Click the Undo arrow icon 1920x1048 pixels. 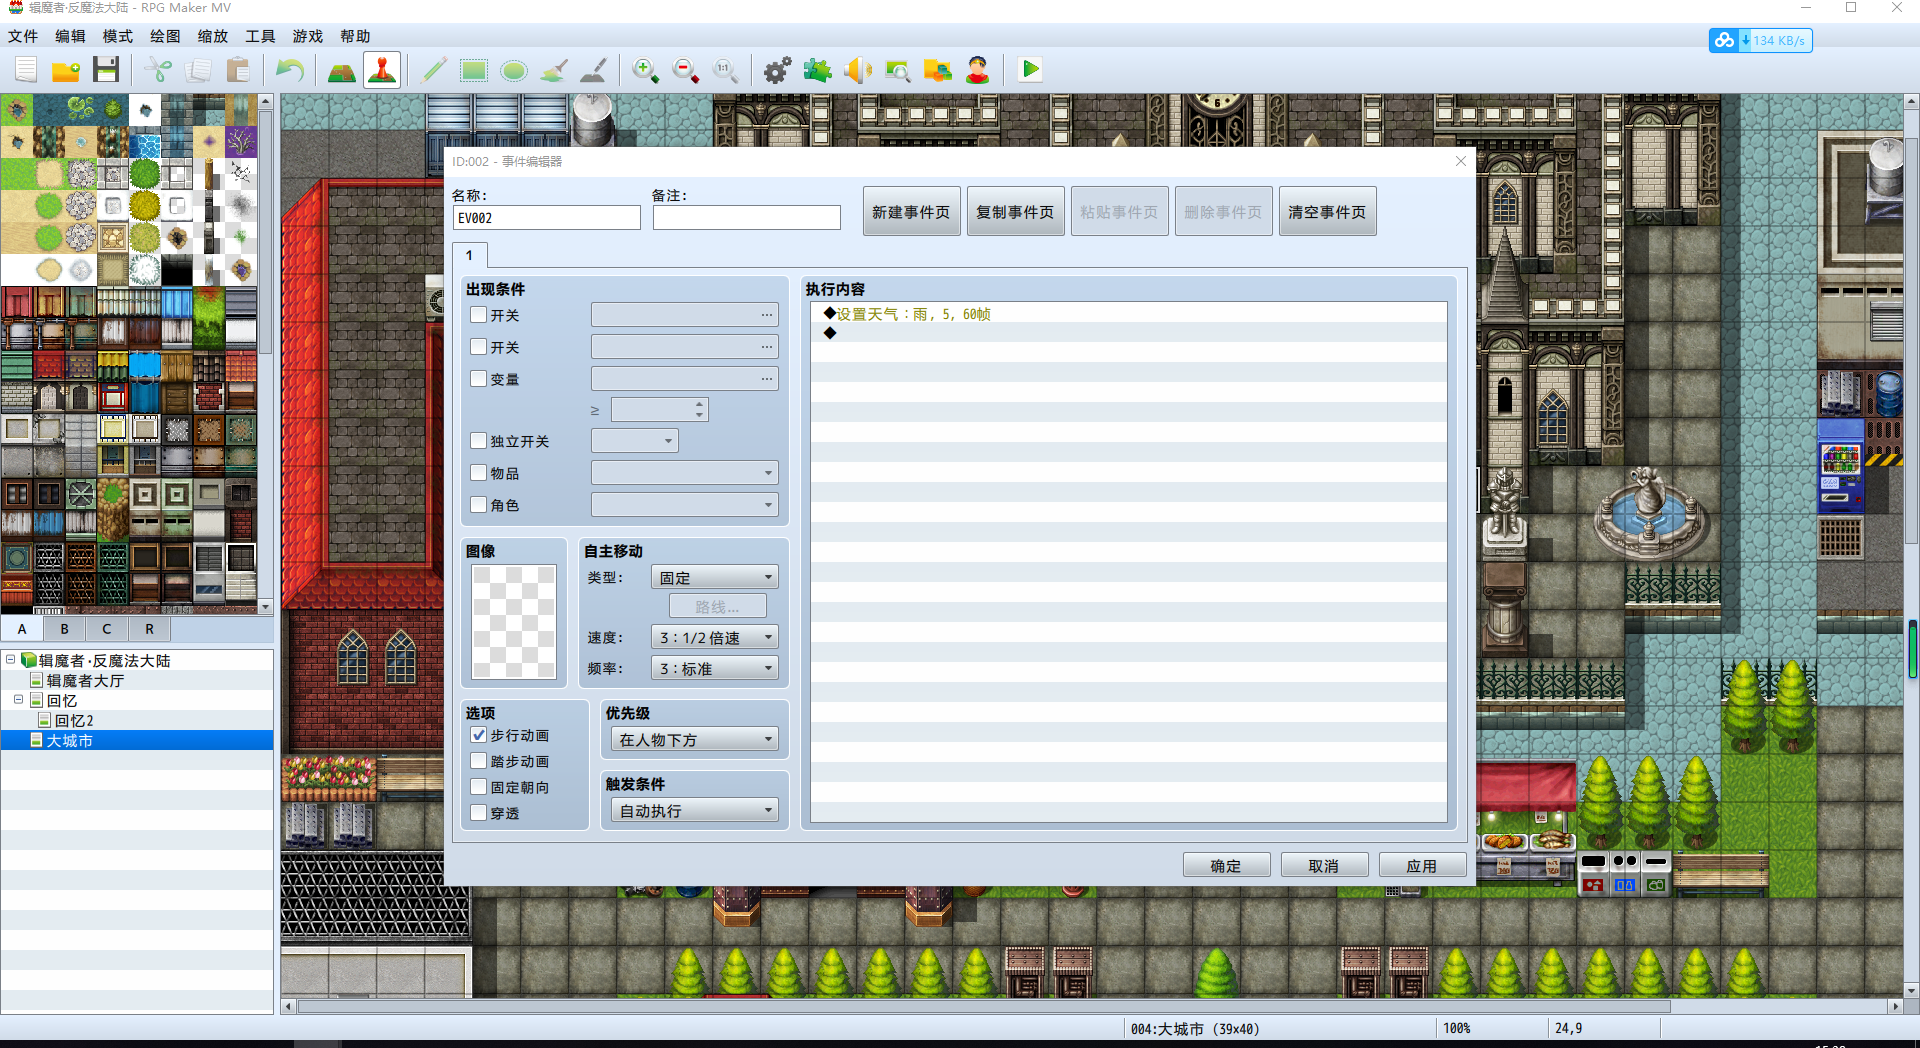click(290, 70)
